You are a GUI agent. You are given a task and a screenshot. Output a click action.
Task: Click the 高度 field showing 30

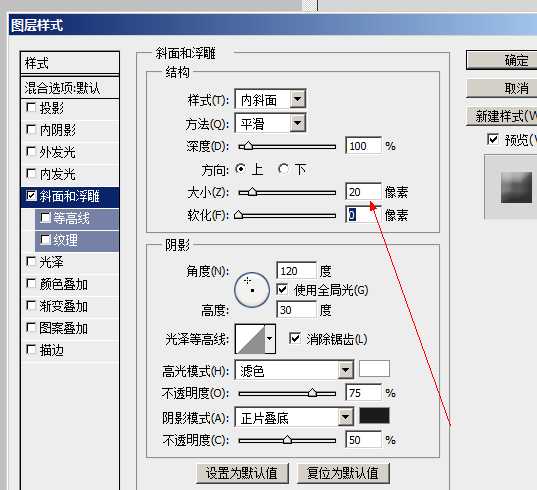click(x=296, y=310)
